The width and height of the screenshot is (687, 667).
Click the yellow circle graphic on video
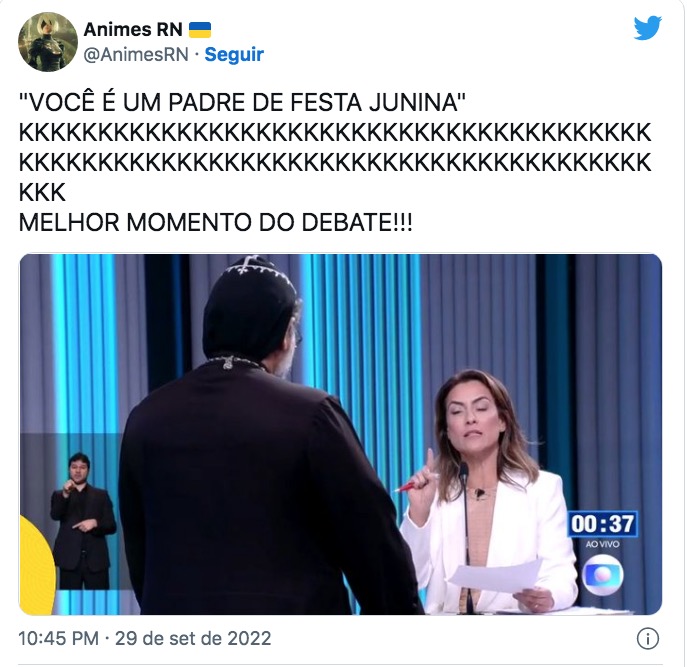pos(37,564)
